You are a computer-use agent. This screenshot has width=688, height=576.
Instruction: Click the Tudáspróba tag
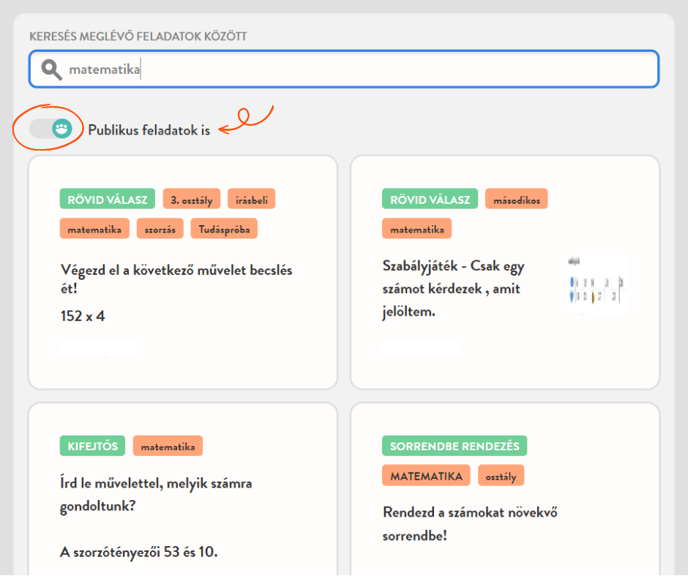tap(224, 229)
